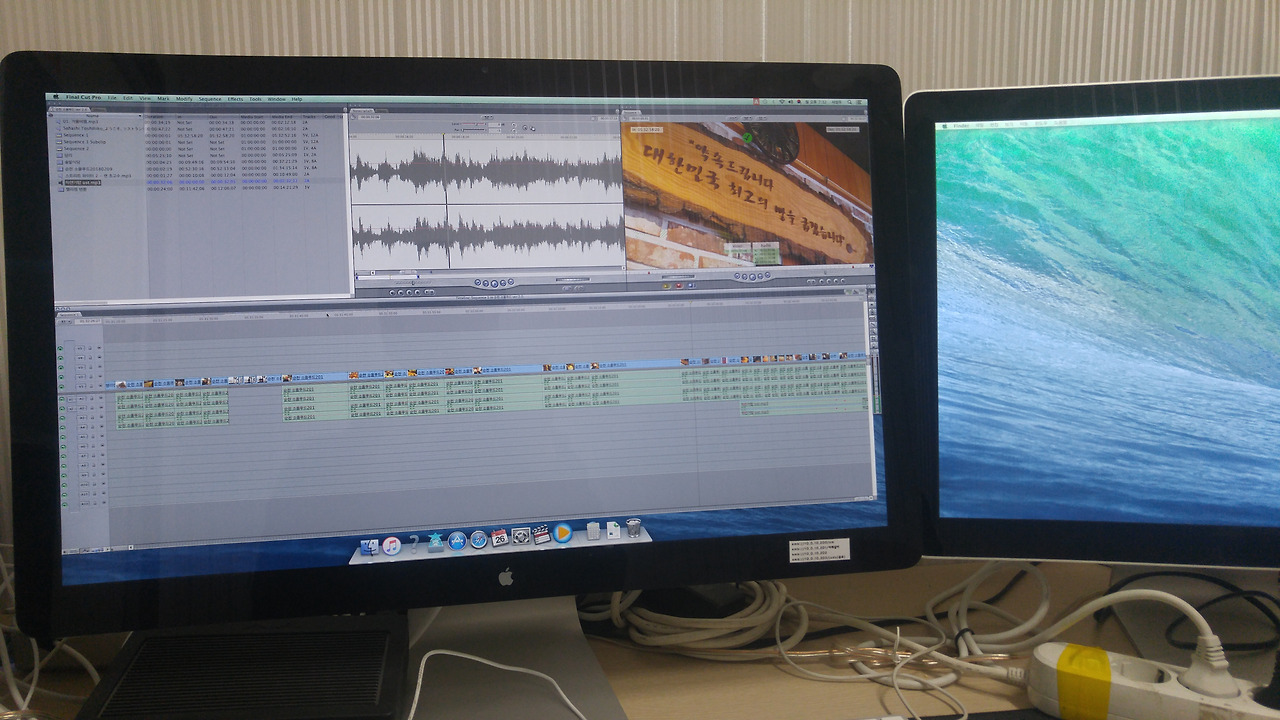The image size is (1280, 720).
Task: Open the Tools menu
Action: tap(255, 99)
